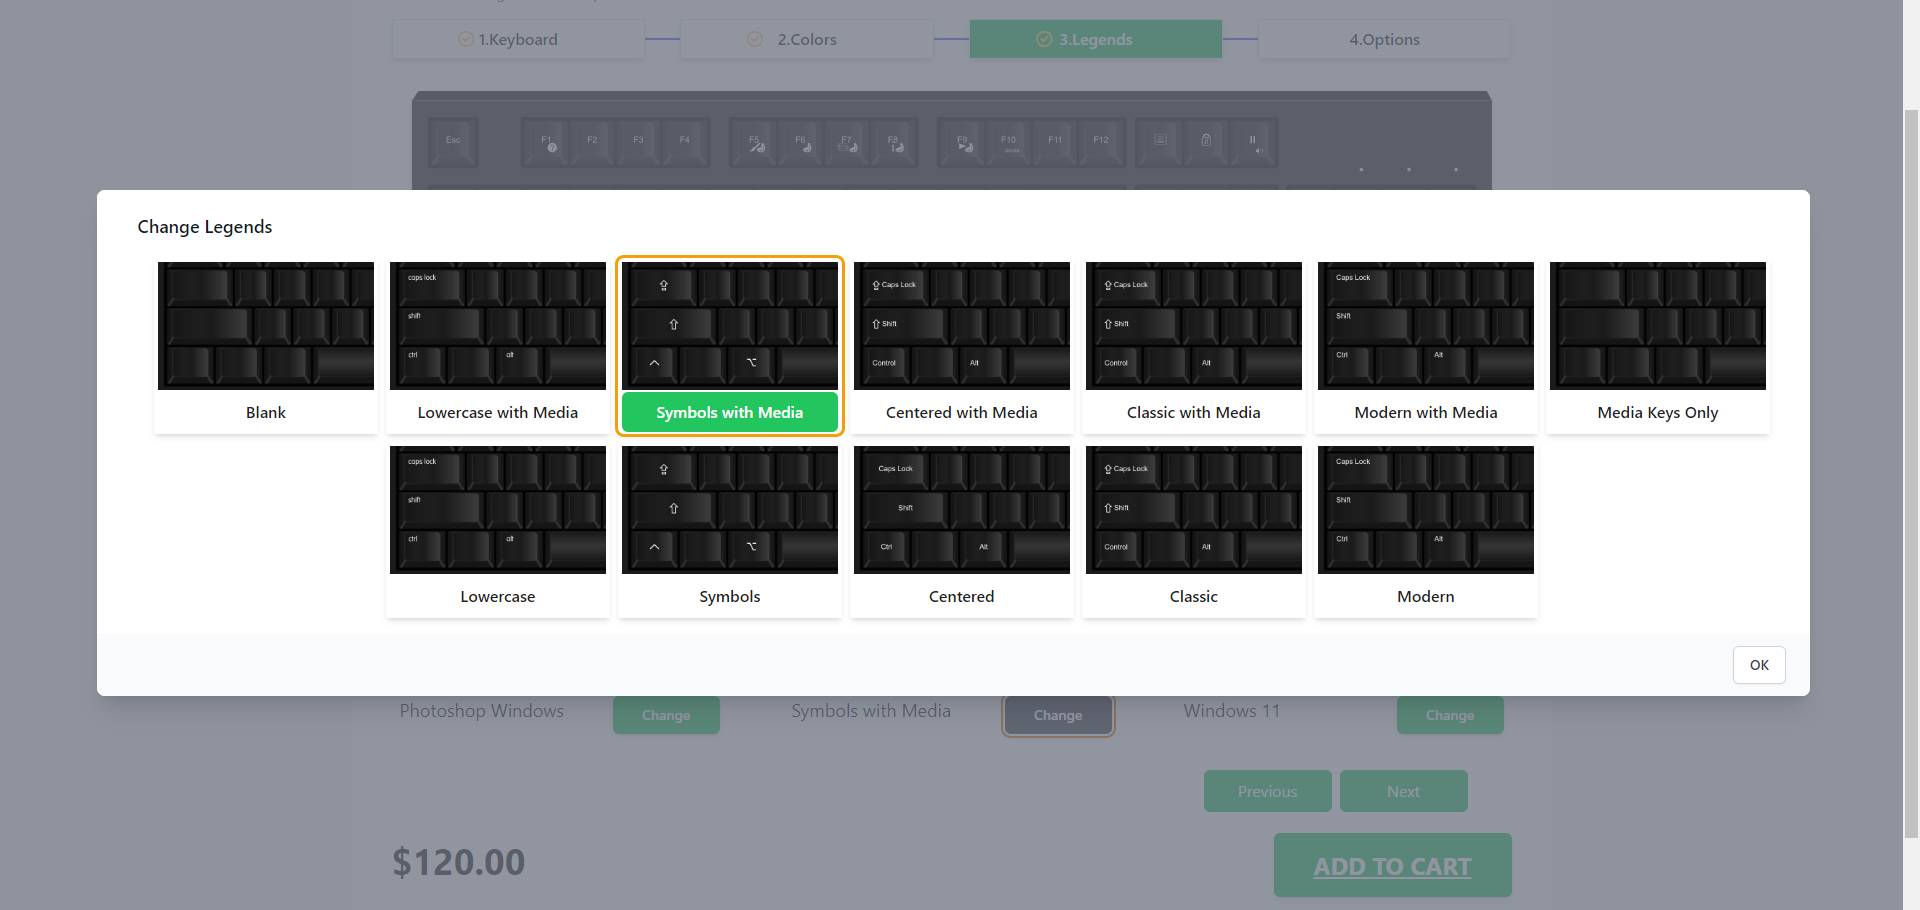The width and height of the screenshot is (1920, 910).
Task: Proceed with the Next button
Action: tap(1404, 791)
